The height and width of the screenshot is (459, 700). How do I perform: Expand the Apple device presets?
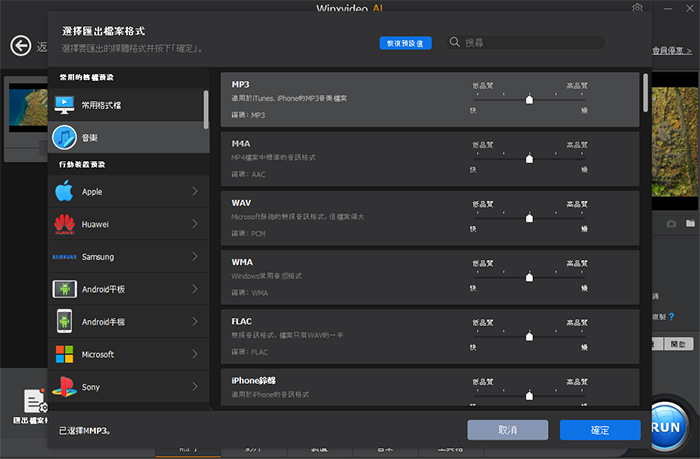[x=195, y=191]
